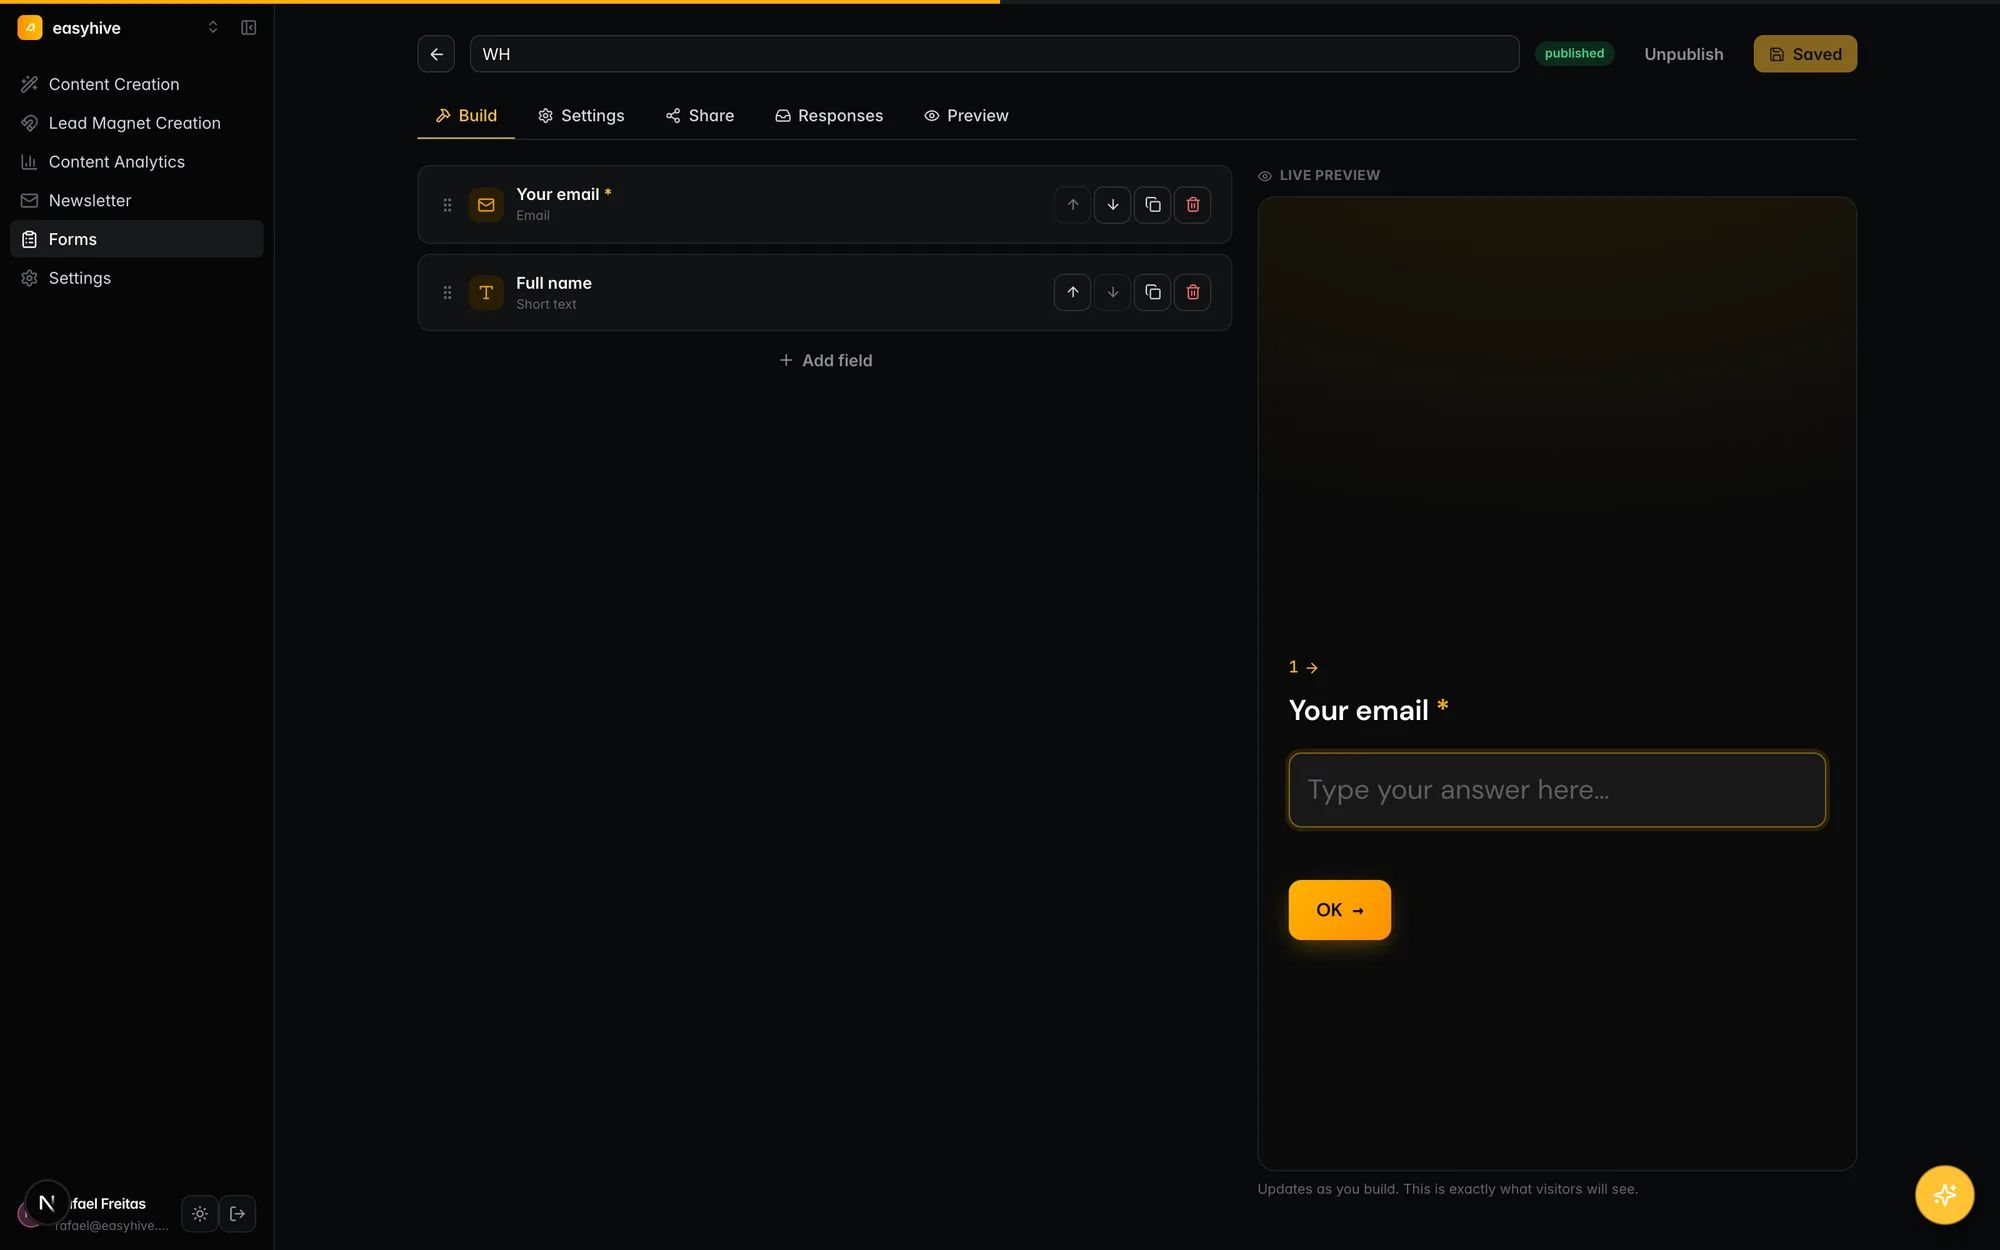Image resolution: width=2000 pixels, height=1250 pixels.
Task: Delete the Your email field
Action: 1192,205
